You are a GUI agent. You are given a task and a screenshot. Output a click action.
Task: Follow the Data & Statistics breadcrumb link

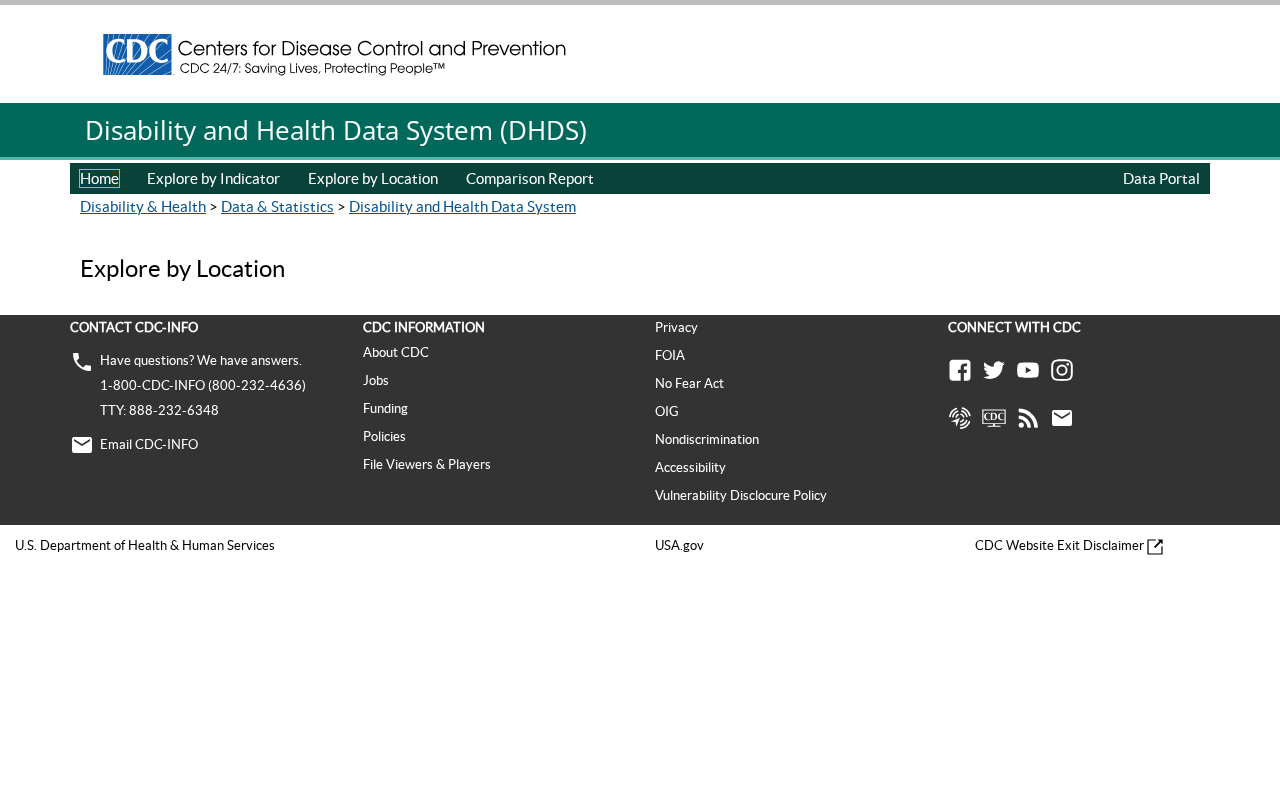tap(277, 206)
